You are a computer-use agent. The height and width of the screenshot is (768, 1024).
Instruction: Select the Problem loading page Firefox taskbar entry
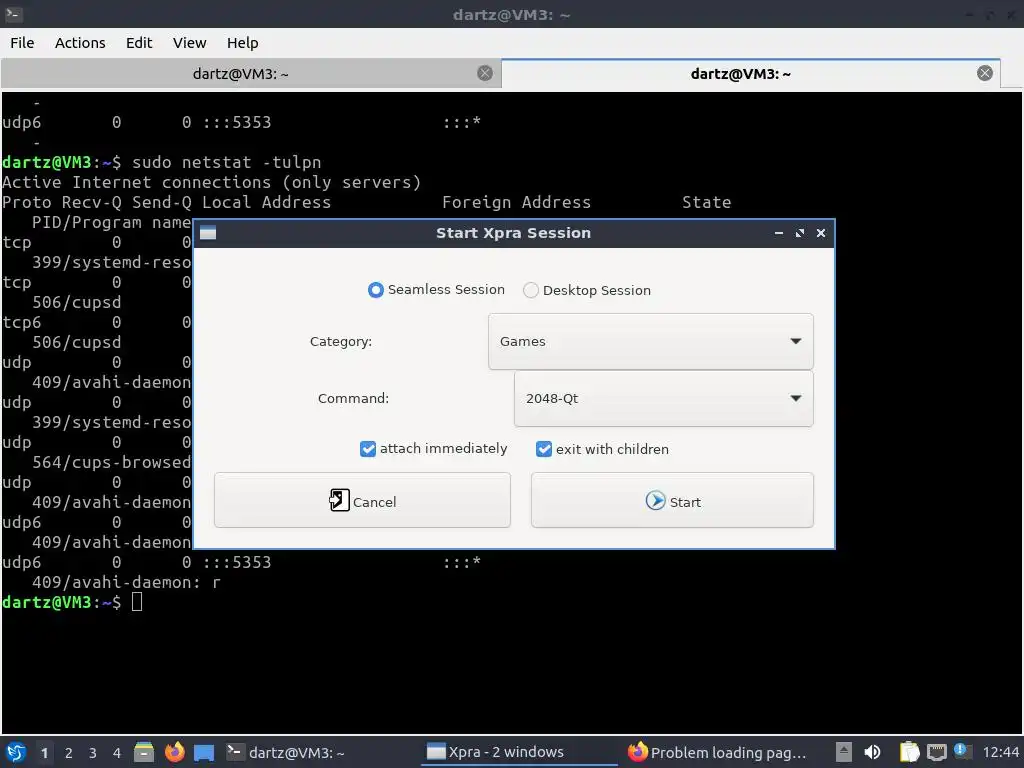(x=718, y=752)
